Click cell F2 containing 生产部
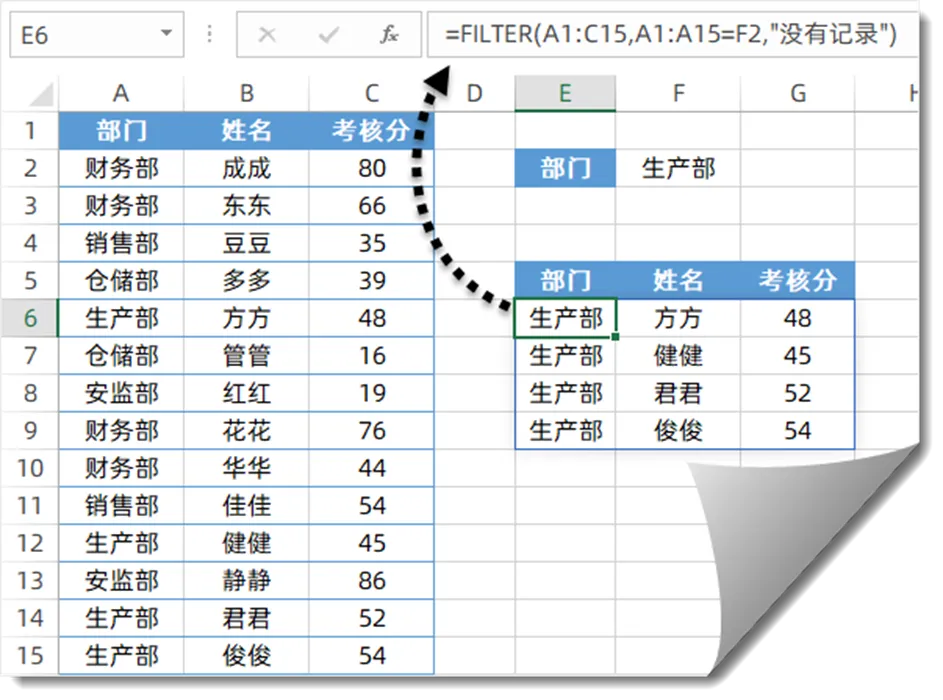Screen dimensions: 943x700 (x=678, y=168)
